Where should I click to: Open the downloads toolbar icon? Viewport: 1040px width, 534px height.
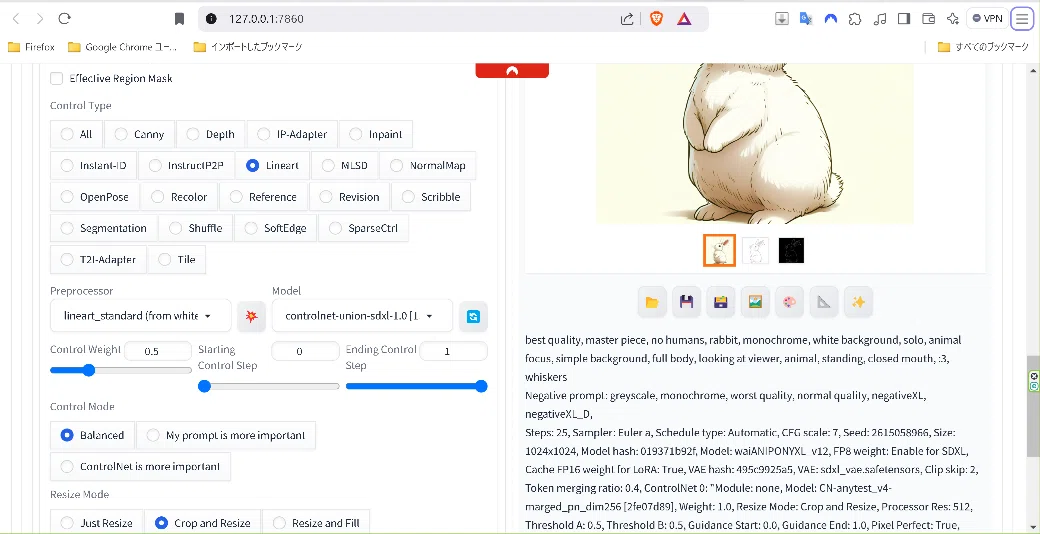point(782,19)
